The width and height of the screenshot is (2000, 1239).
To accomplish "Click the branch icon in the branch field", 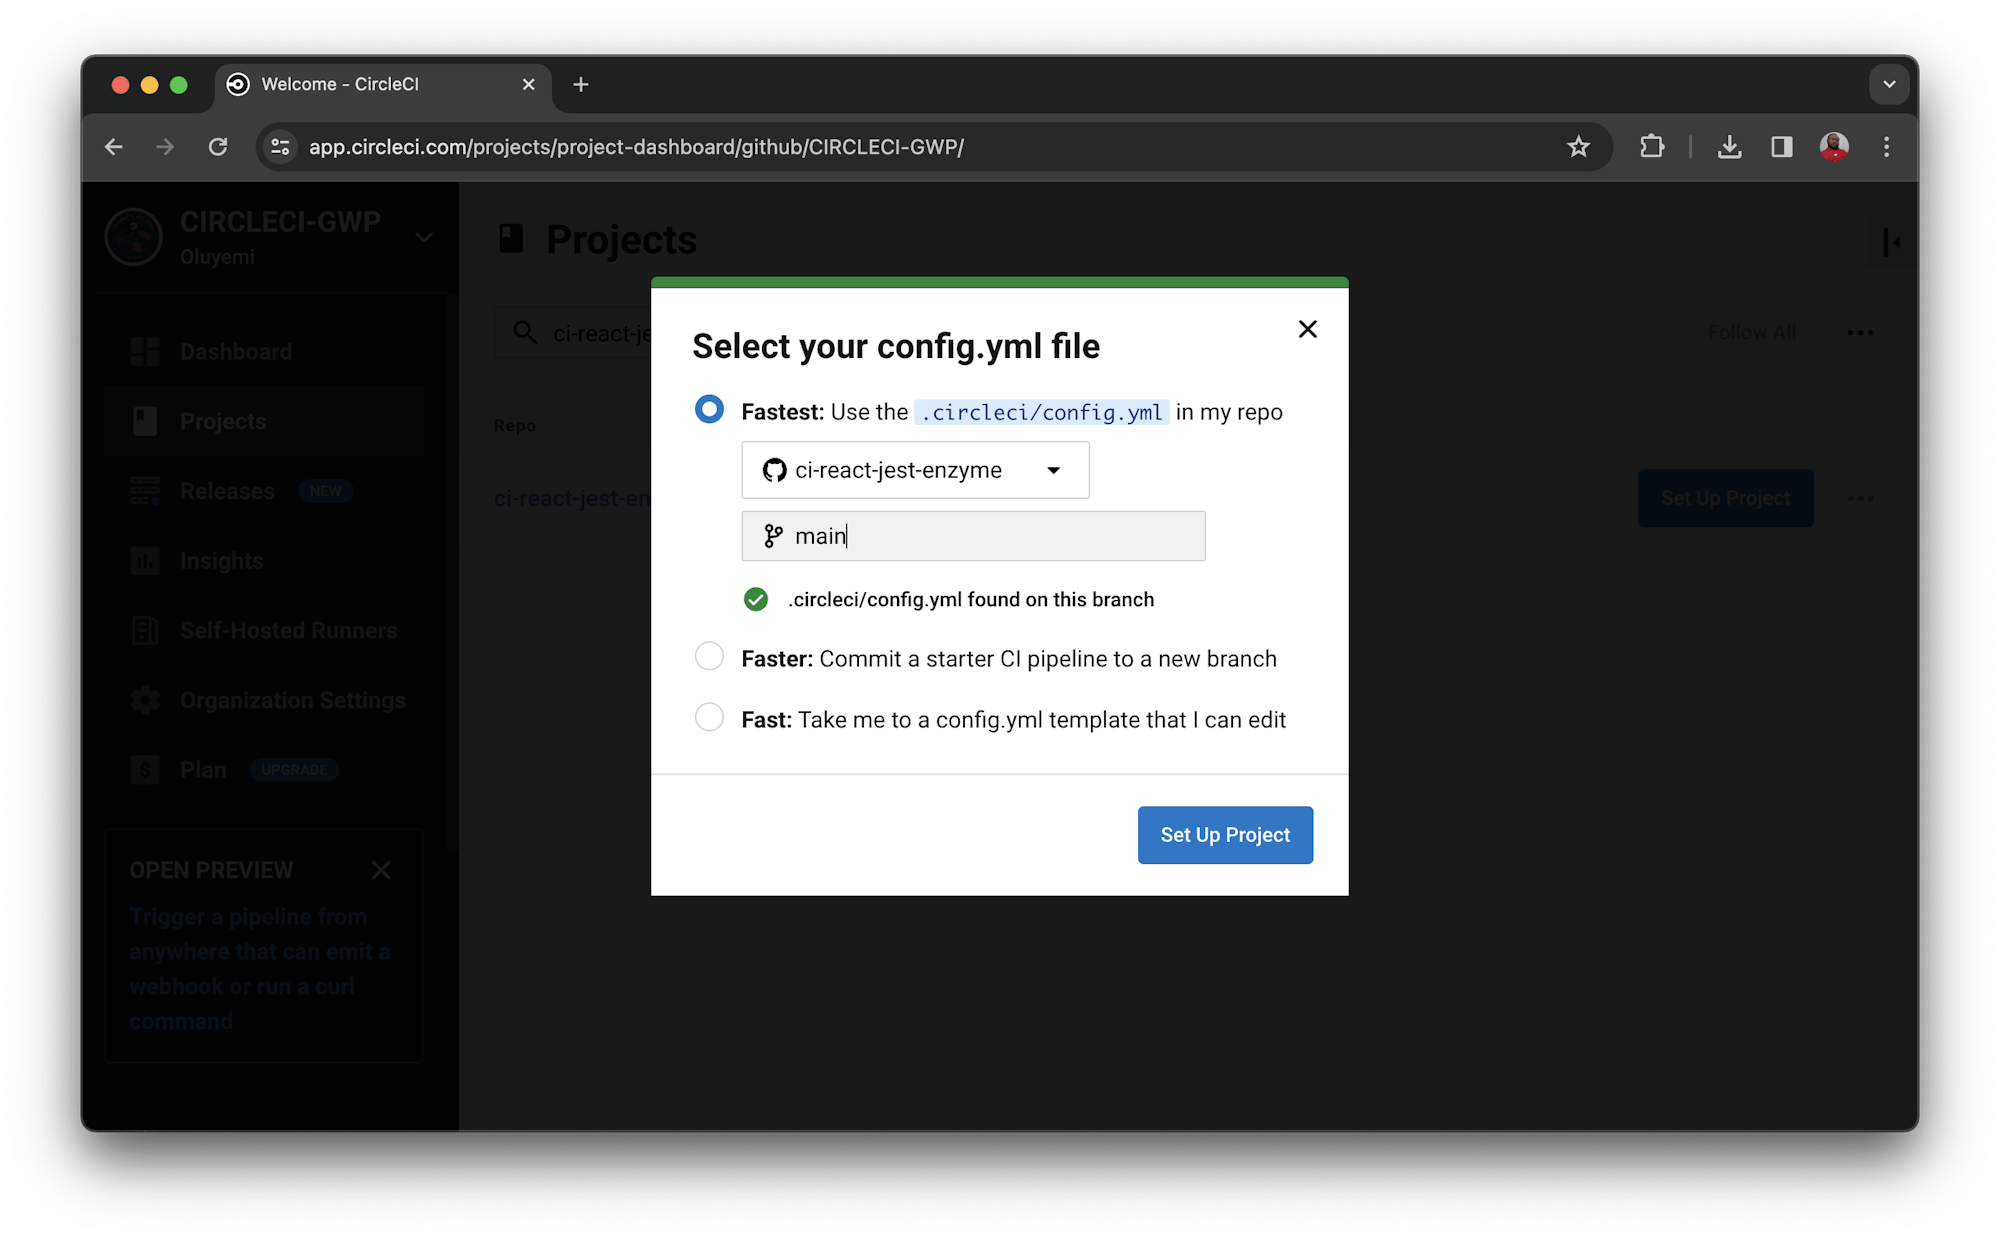I will click(x=771, y=536).
